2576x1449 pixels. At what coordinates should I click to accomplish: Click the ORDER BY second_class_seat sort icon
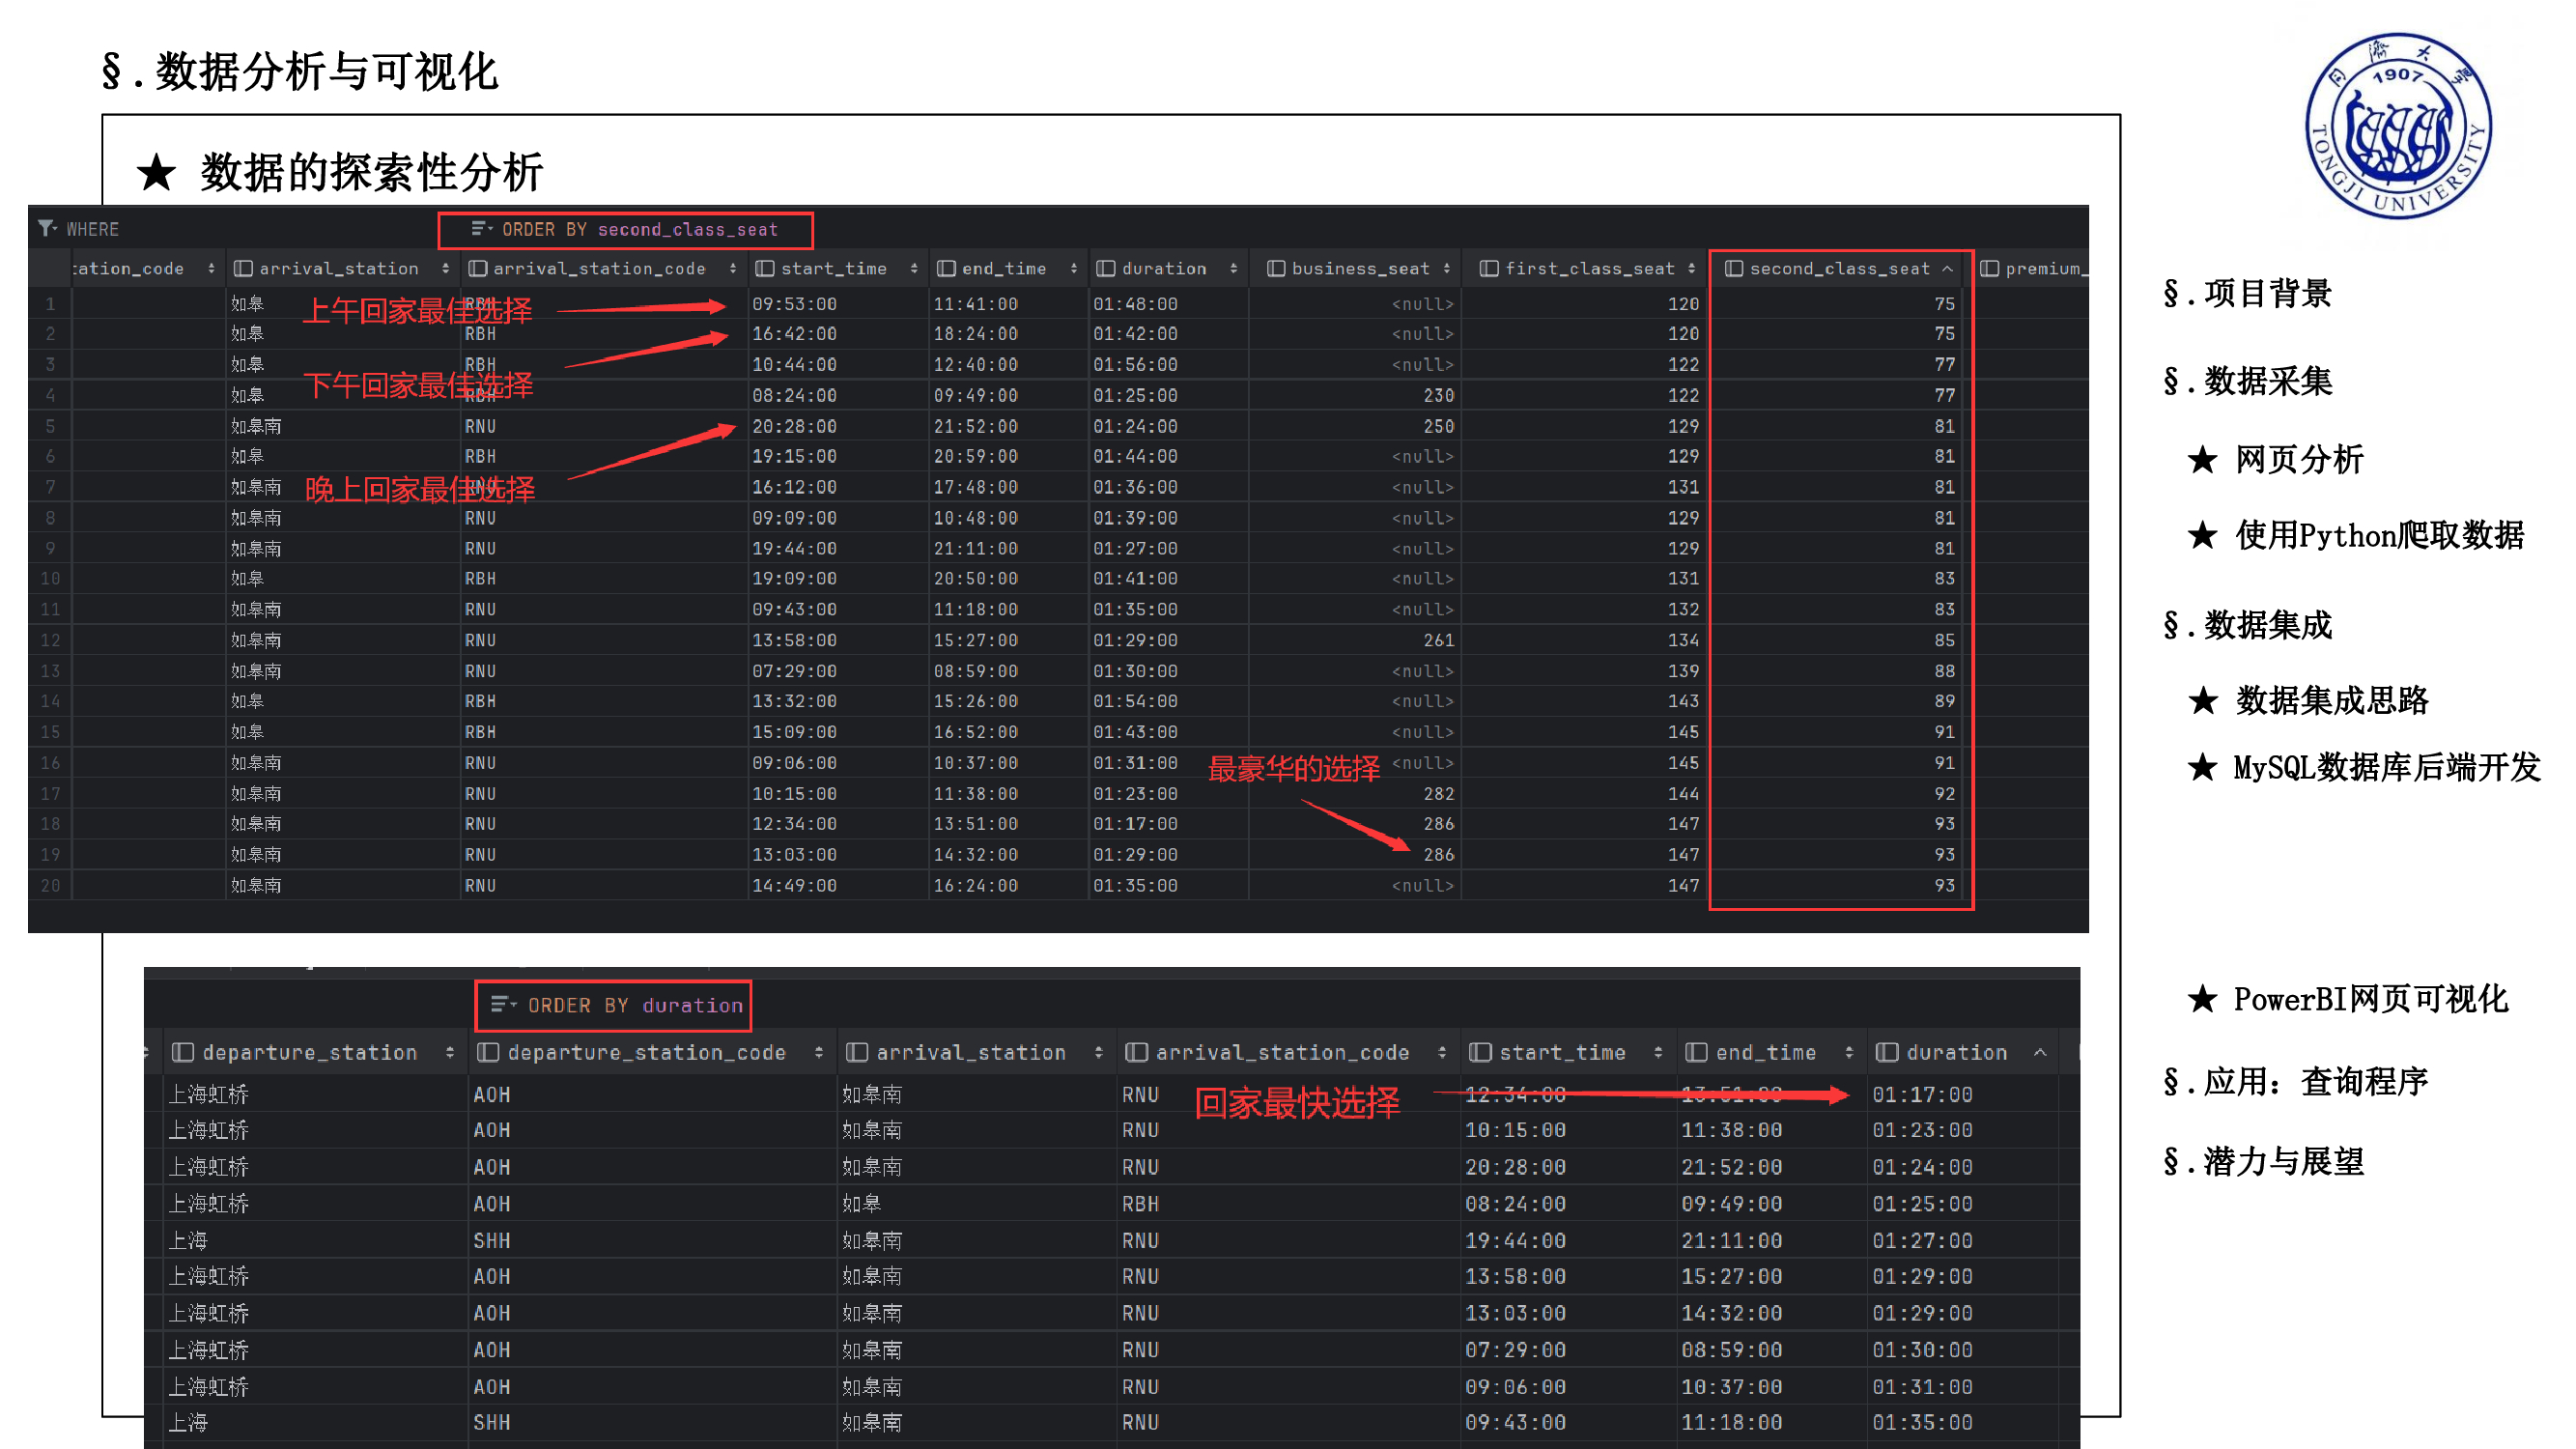(481, 229)
